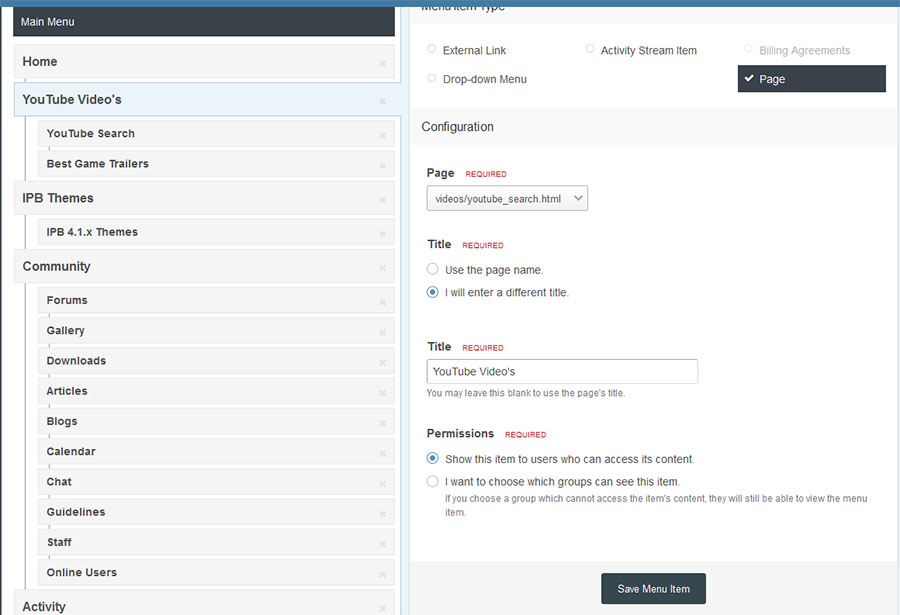Remove the Home menu item via its X icon

(x=382, y=63)
